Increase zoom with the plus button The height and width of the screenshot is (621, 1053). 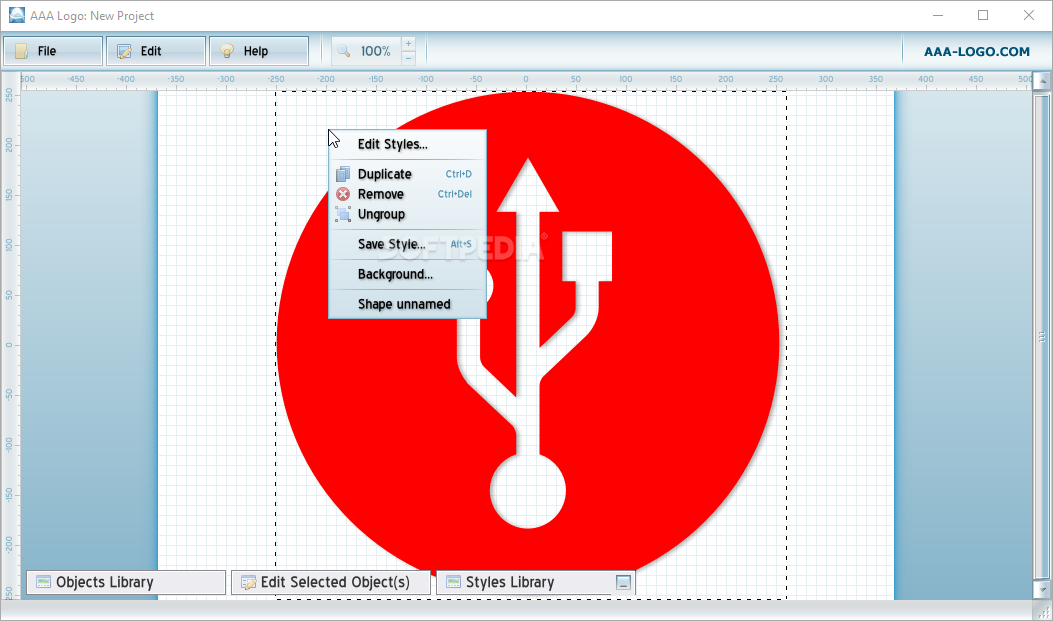pyautogui.click(x=408, y=44)
